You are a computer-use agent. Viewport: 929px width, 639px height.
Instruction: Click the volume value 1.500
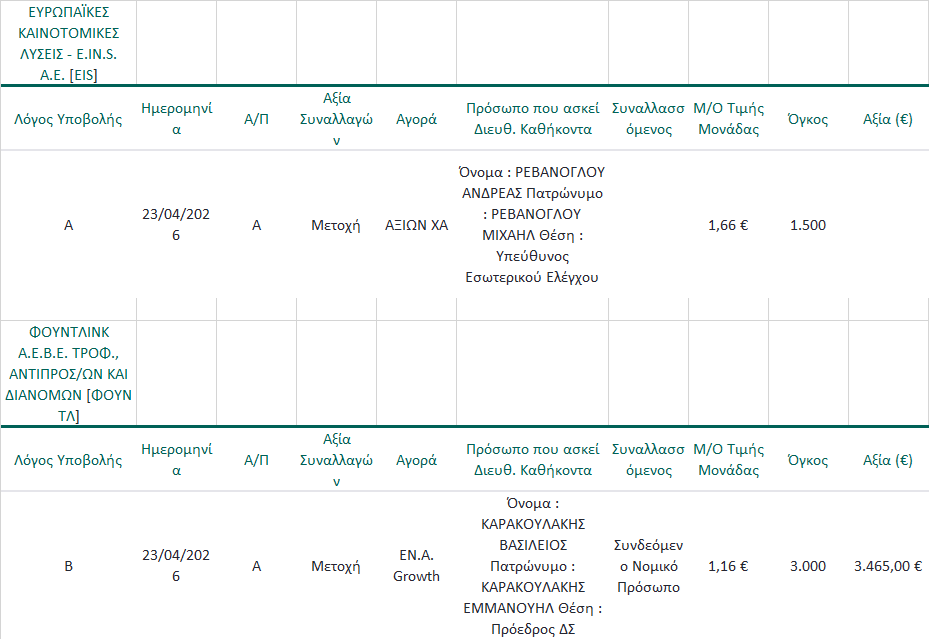point(808,225)
